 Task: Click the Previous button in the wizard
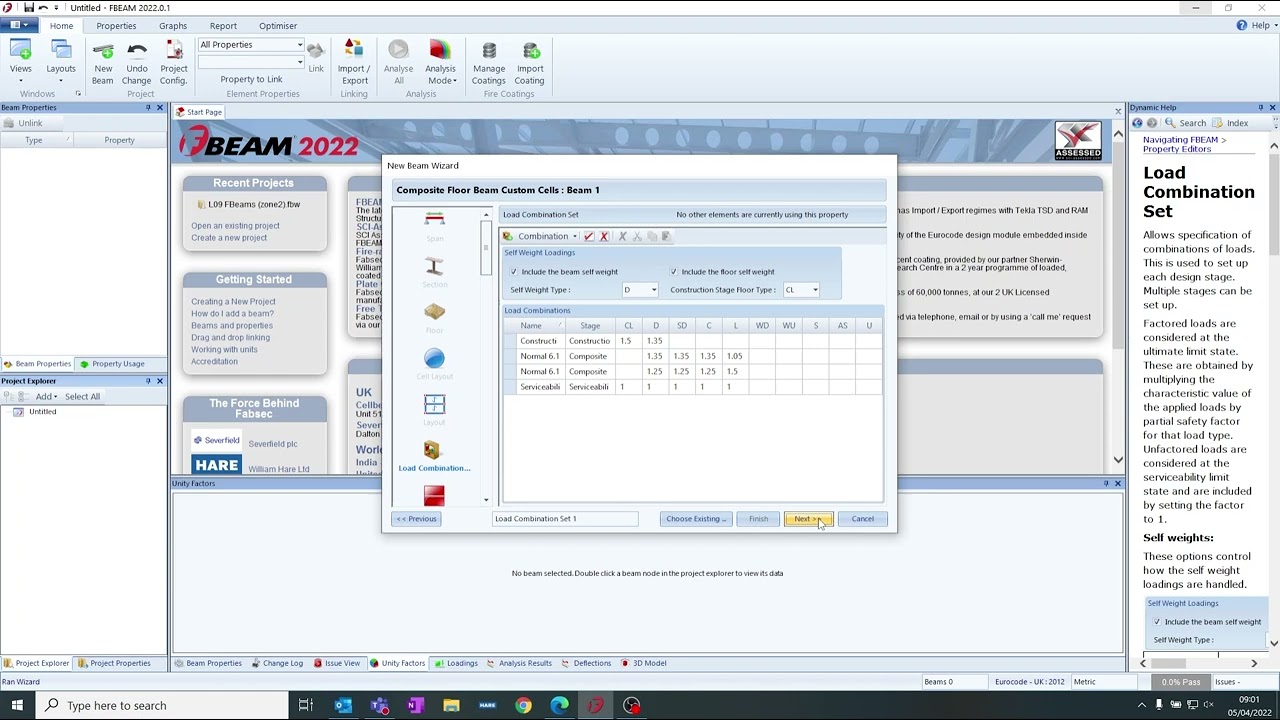point(416,519)
